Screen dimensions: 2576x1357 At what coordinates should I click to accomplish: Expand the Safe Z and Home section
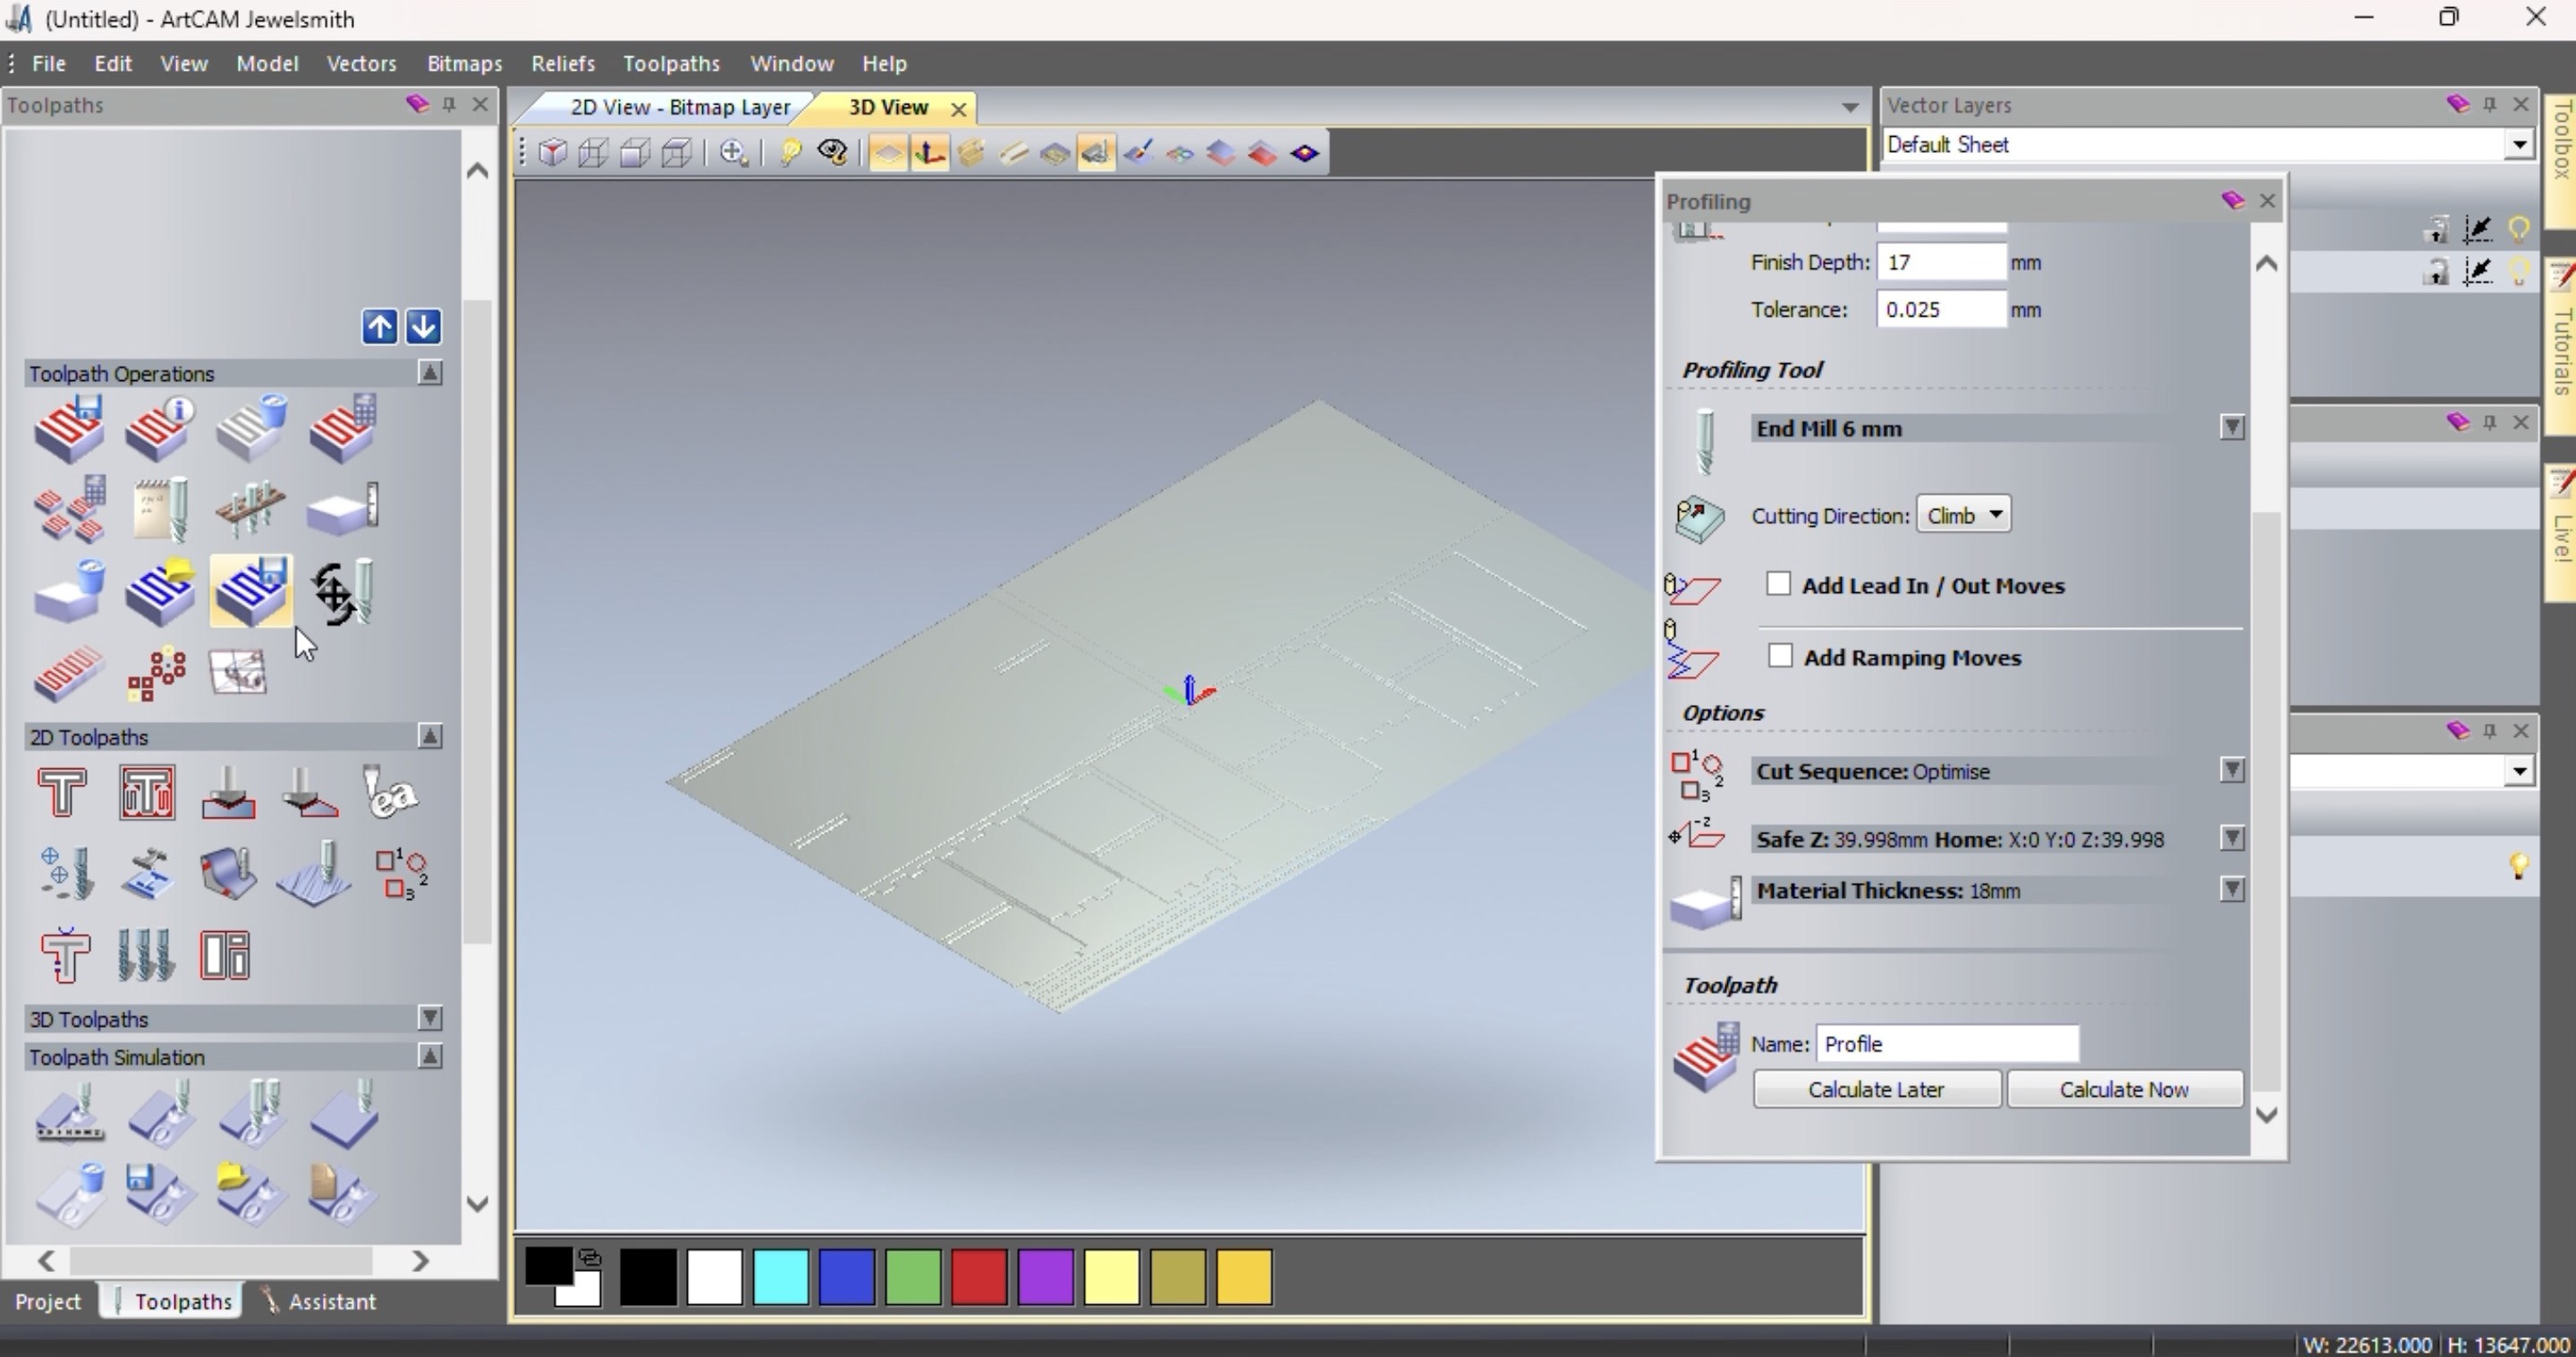pos(2231,838)
